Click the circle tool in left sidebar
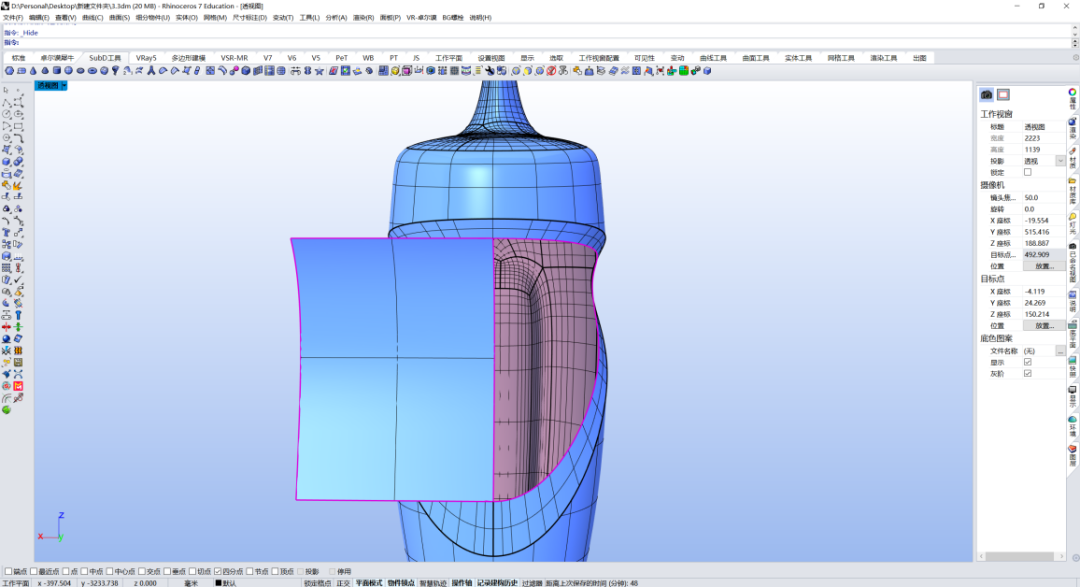 [6, 114]
